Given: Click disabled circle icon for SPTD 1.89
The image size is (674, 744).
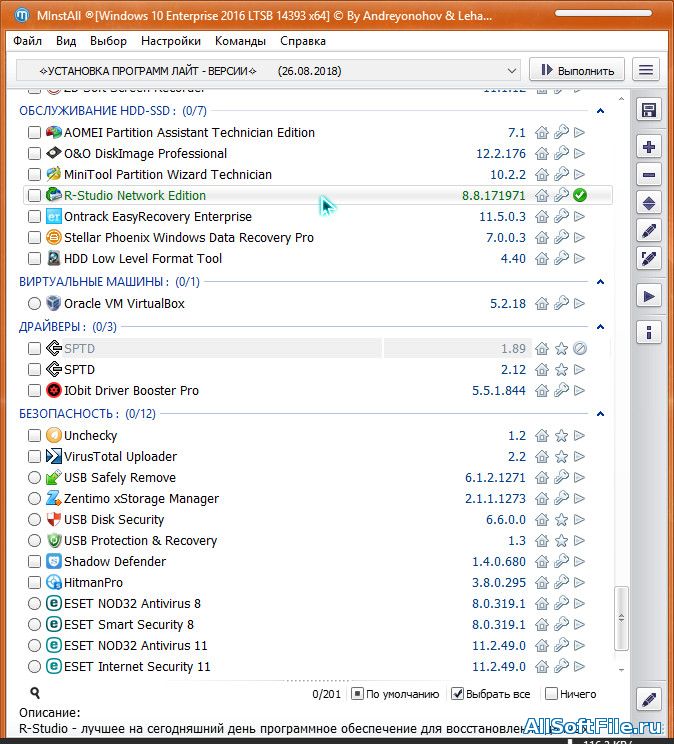Looking at the screenshot, I should pyautogui.click(x=580, y=348).
